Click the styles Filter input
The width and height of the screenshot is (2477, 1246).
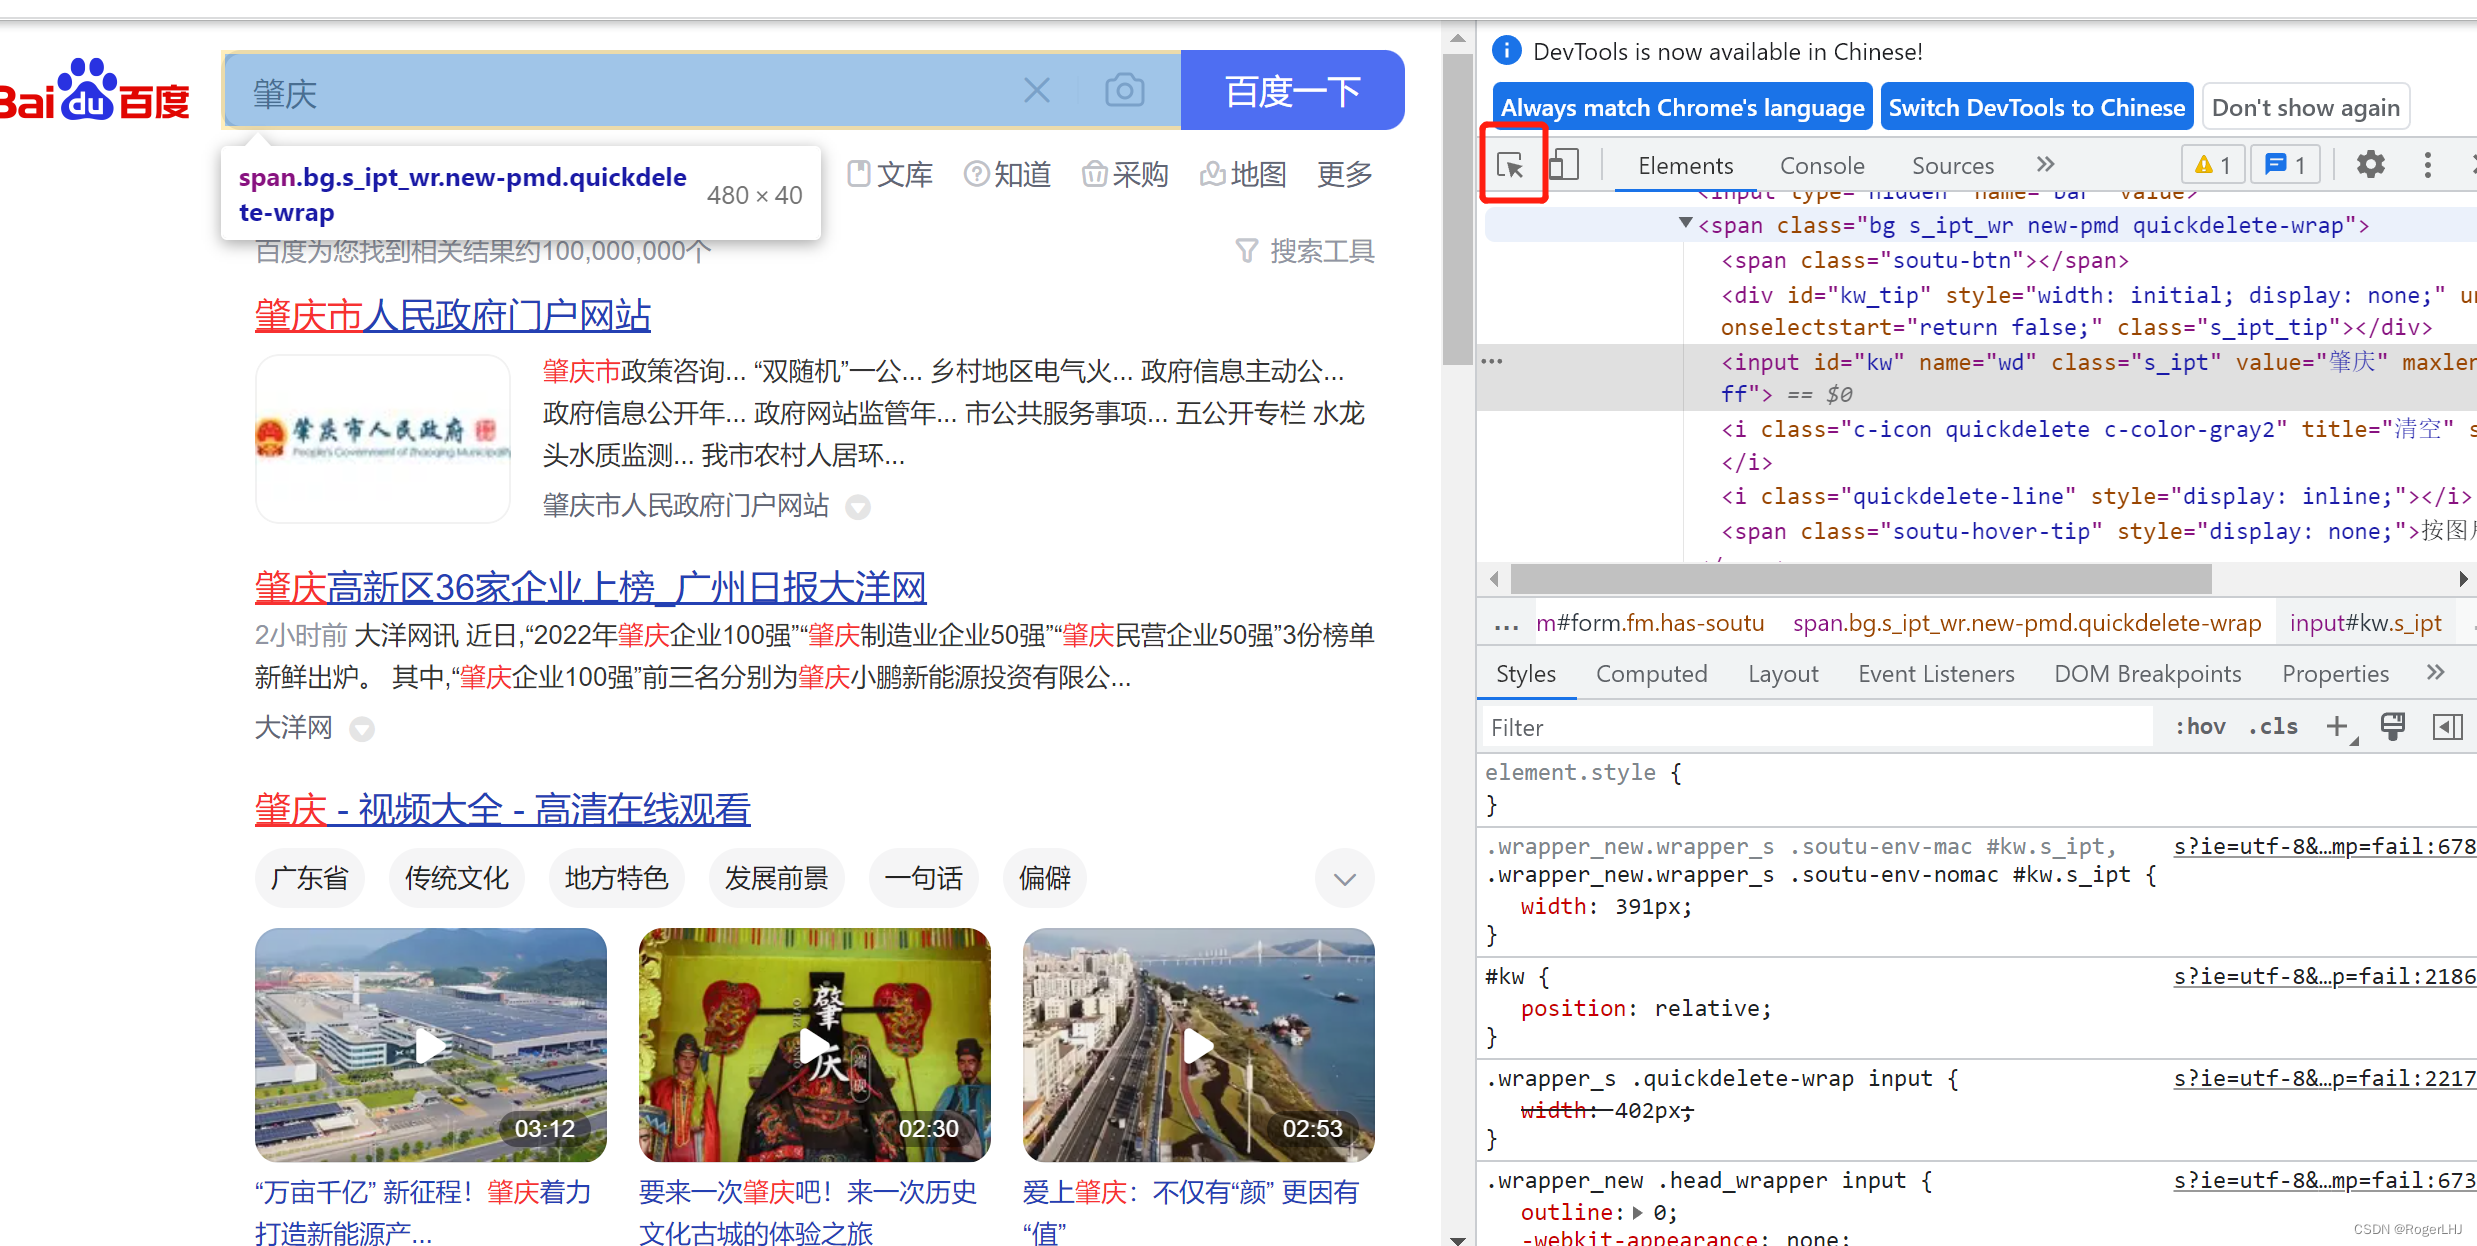point(1817,728)
